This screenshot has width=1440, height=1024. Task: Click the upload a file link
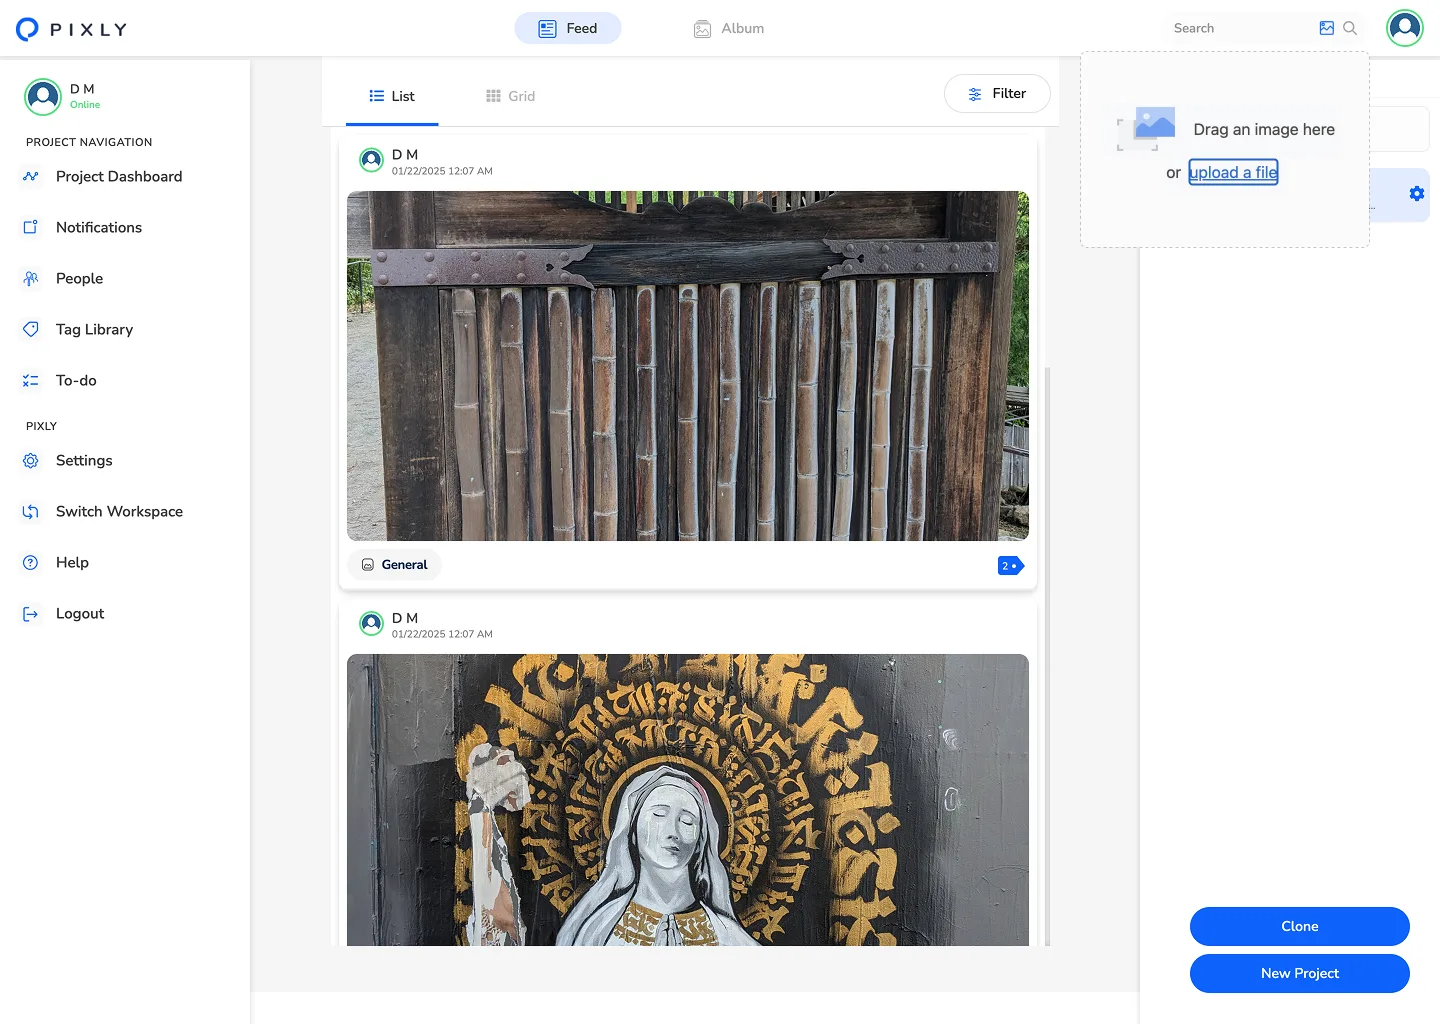click(1233, 172)
